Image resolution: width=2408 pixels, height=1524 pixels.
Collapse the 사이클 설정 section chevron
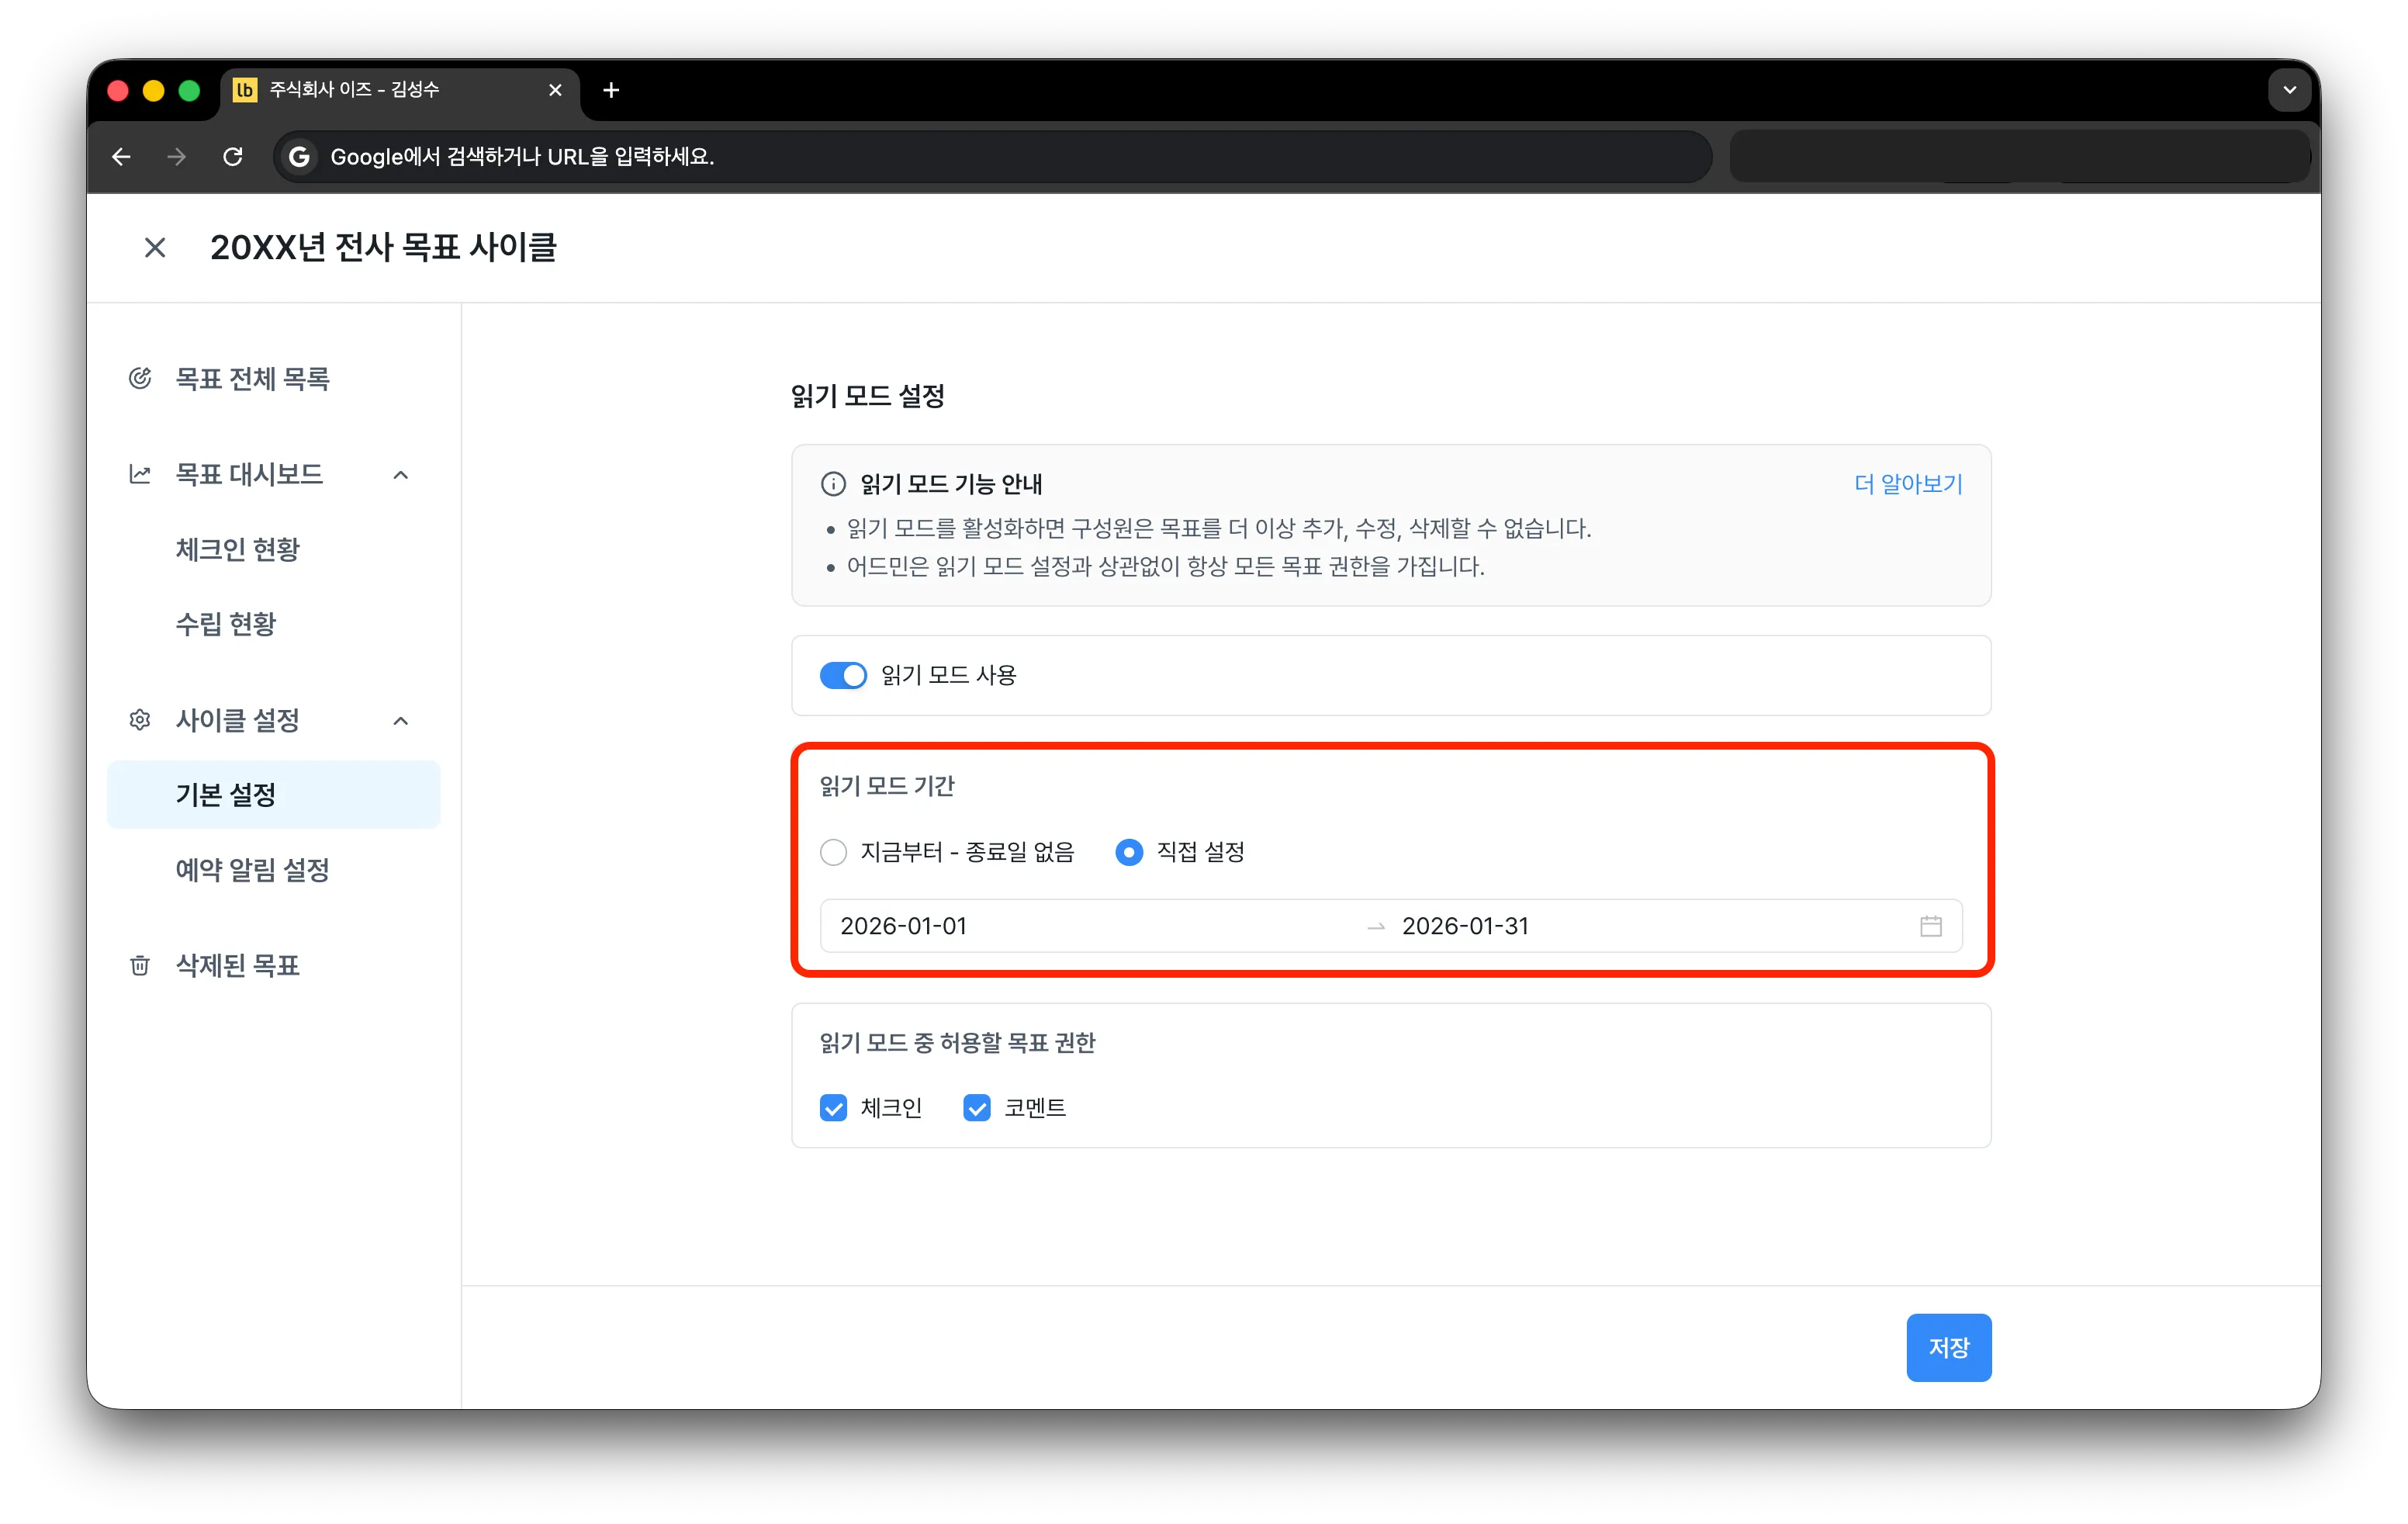(x=401, y=720)
